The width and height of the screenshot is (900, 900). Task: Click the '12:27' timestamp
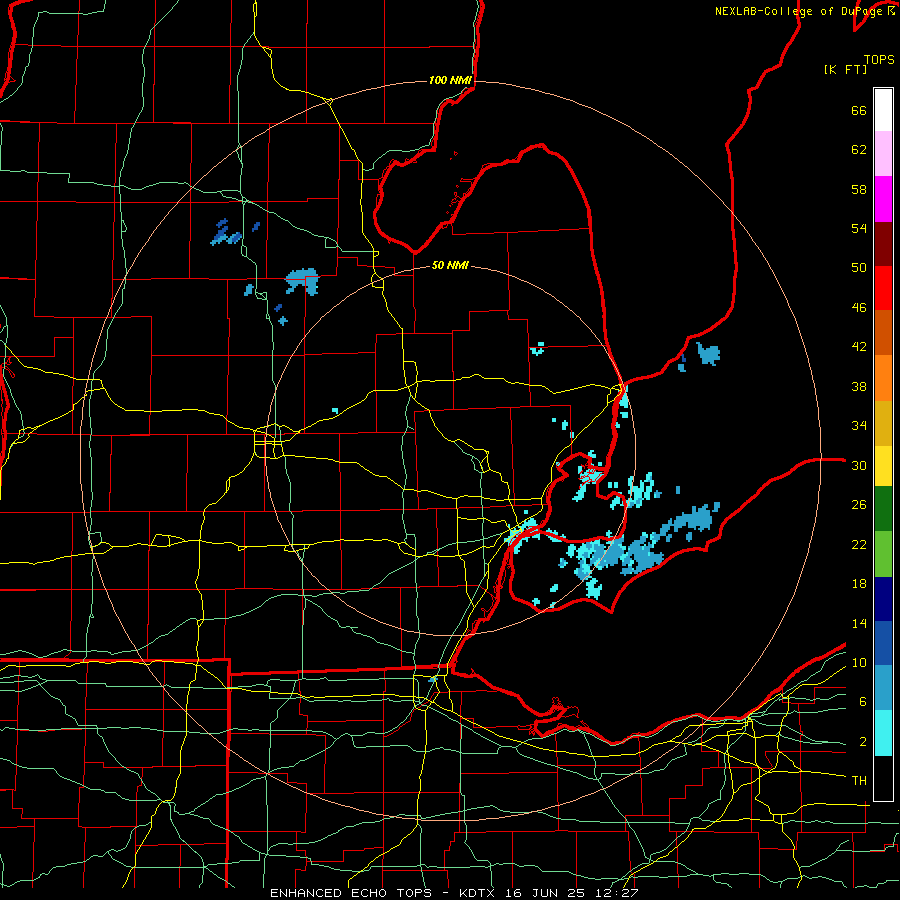click(619, 893)
